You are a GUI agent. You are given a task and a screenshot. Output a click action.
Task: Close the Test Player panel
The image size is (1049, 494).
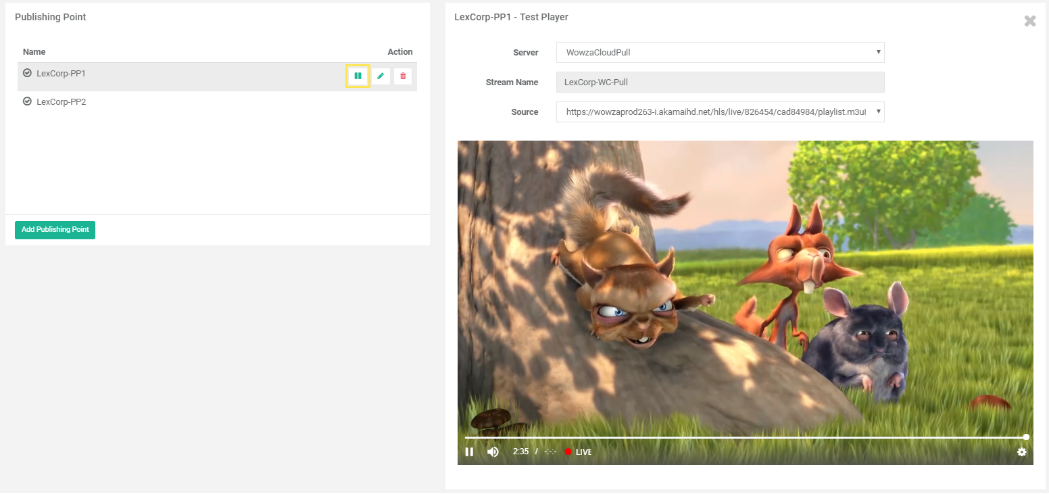pyautogui.click(x=1030, y=21)
